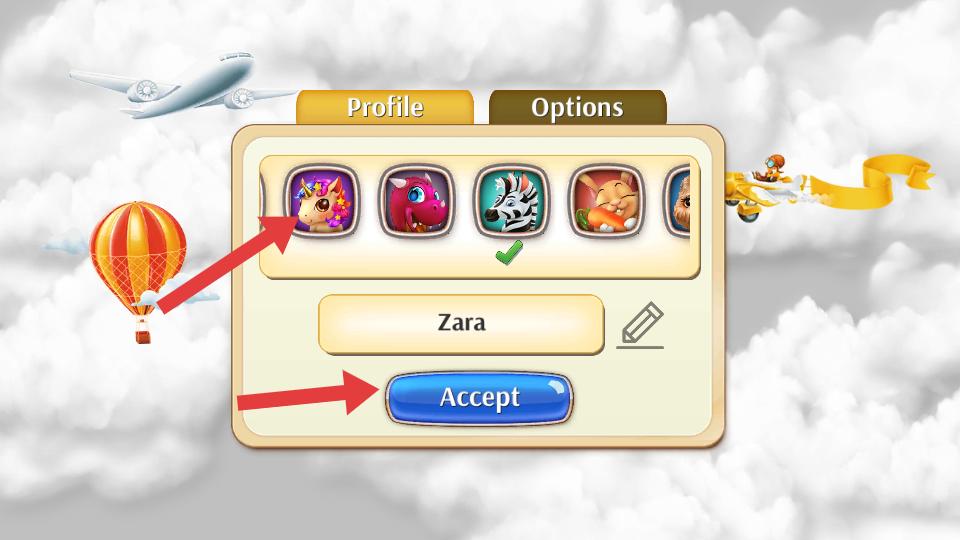Viewport: 960px width, 540px height.
Task: Open the Profile tab
Action: 384,107
